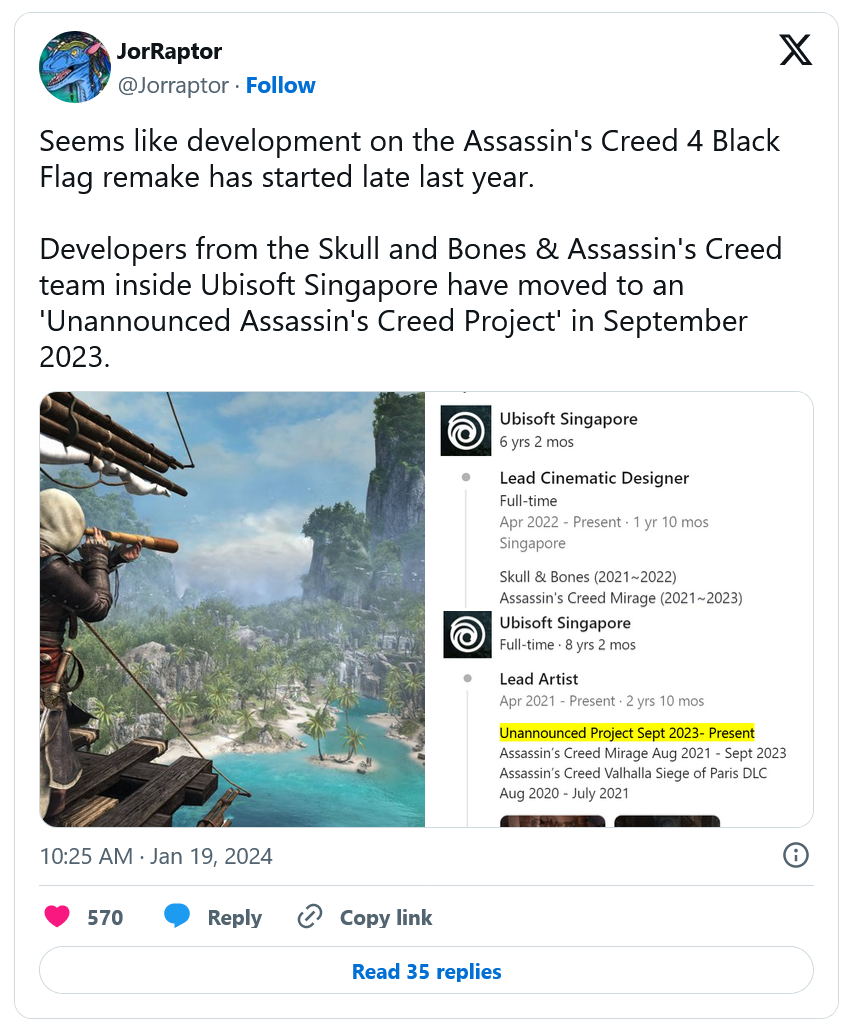Open the 10:25 AM Jan 19, 2024 timestamp
This screenshot has width=850, height=1035.
(156, 856)
